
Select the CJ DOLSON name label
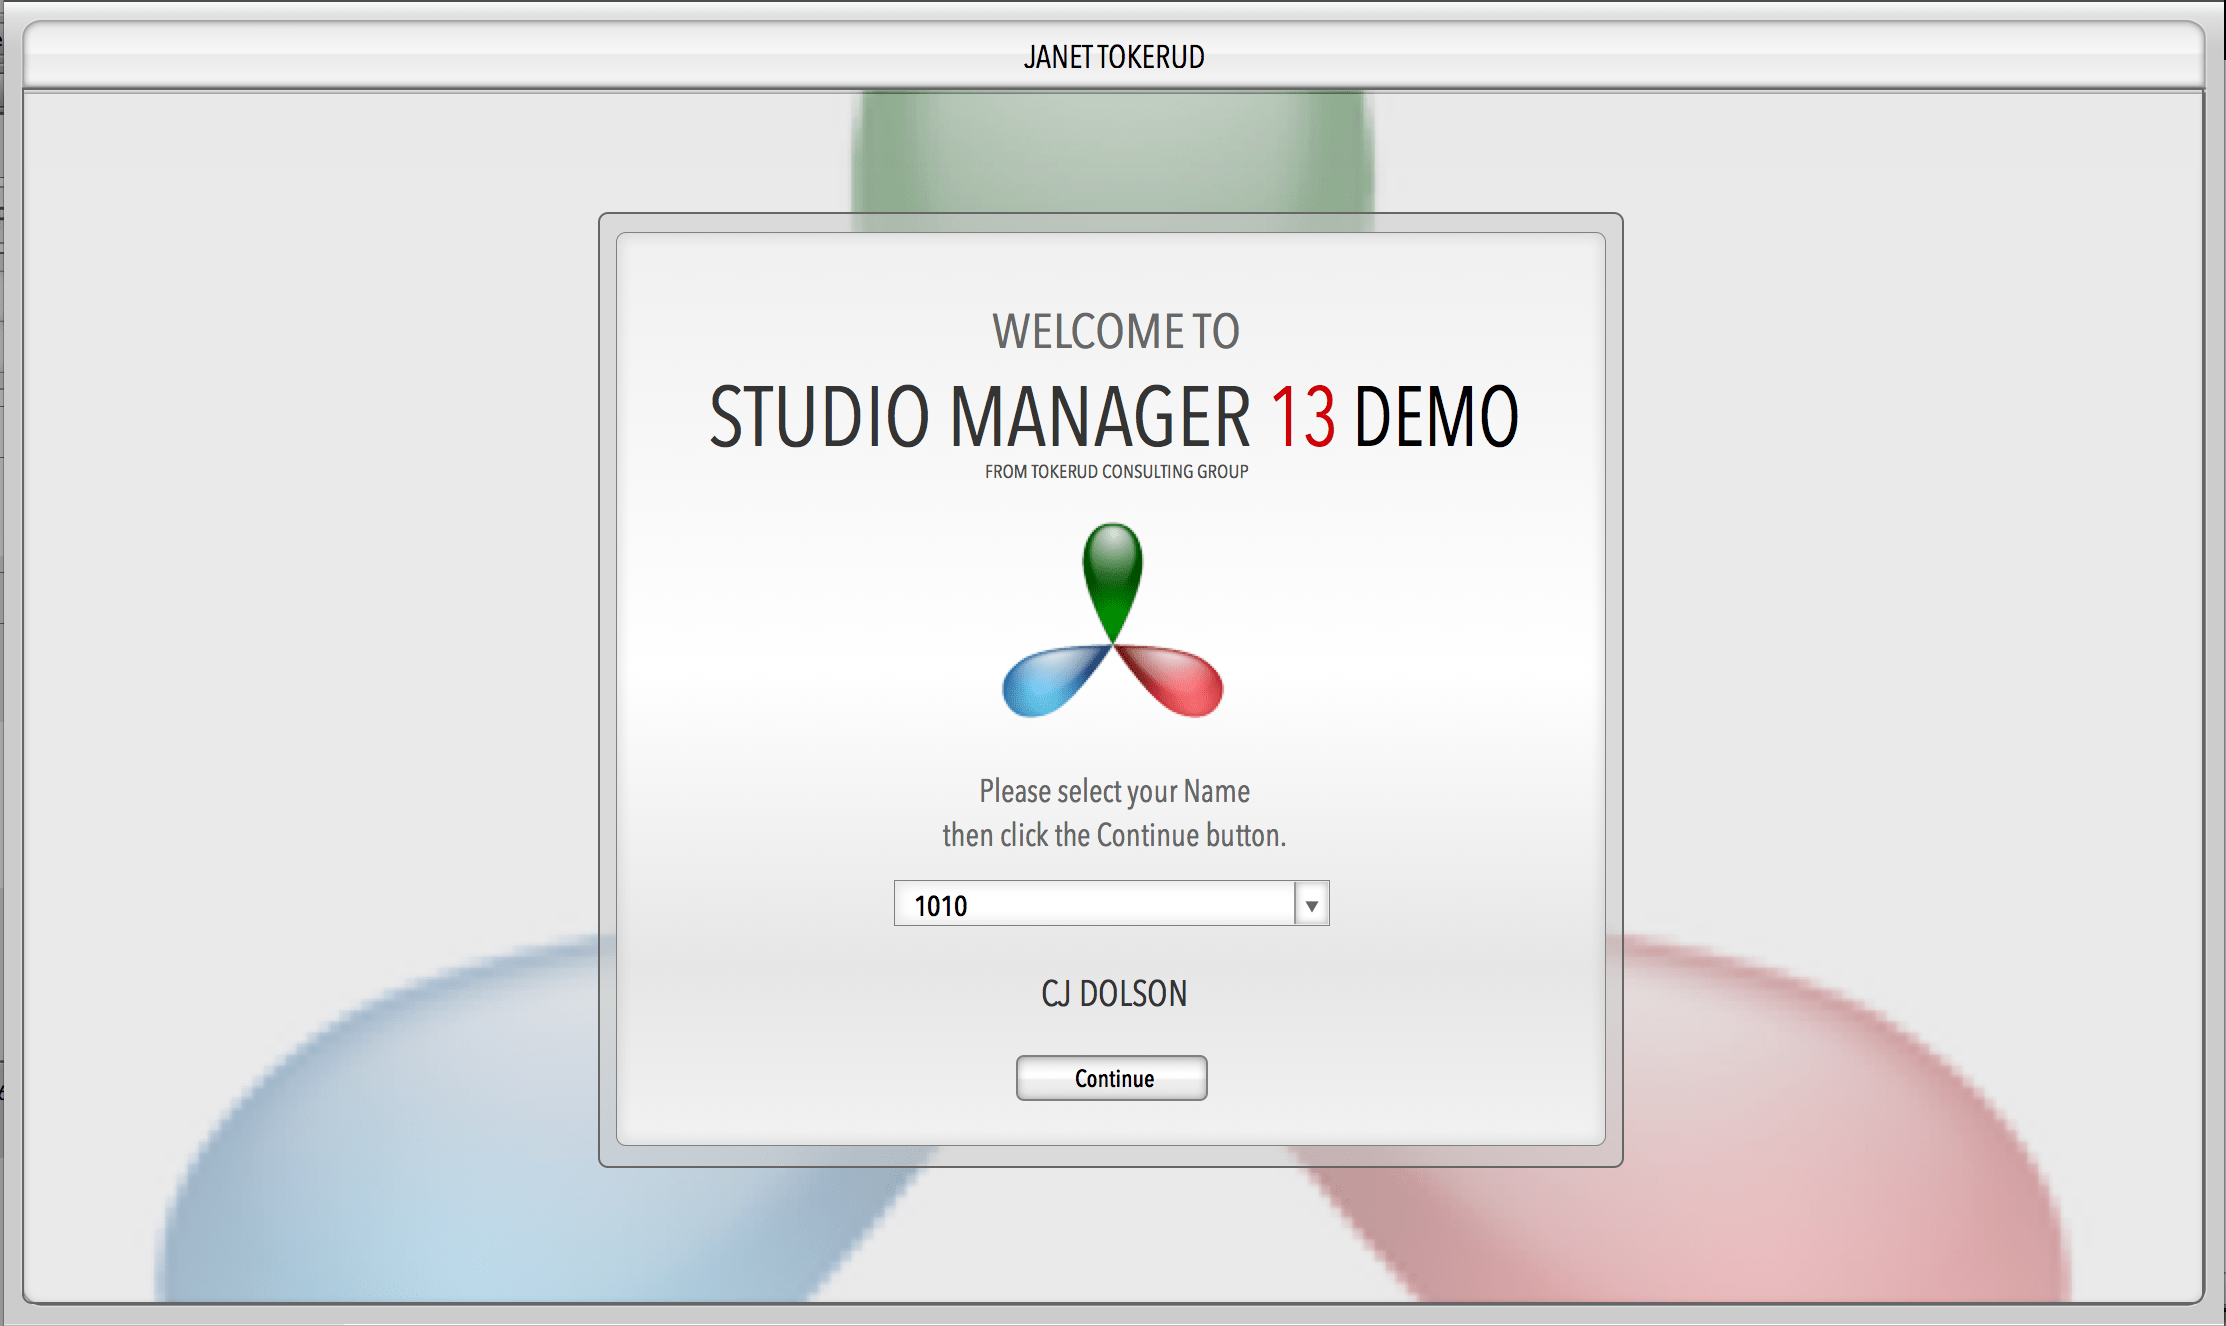click(1111, 993)
